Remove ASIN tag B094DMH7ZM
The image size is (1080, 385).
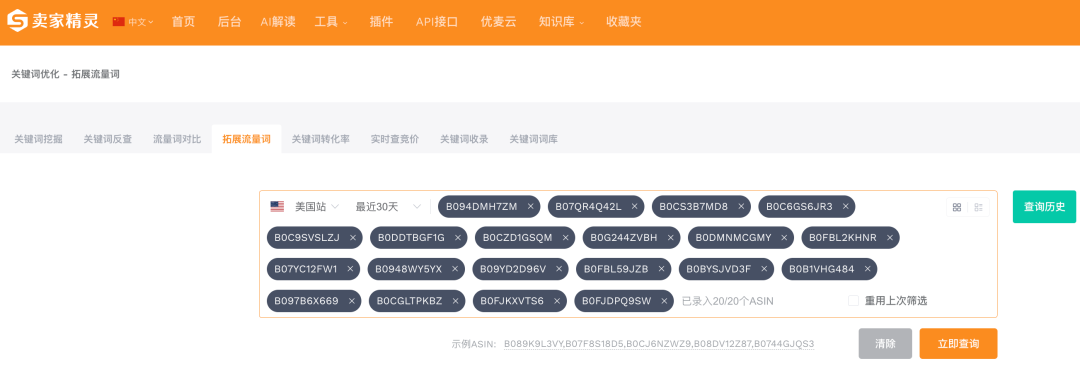point(530,207)
